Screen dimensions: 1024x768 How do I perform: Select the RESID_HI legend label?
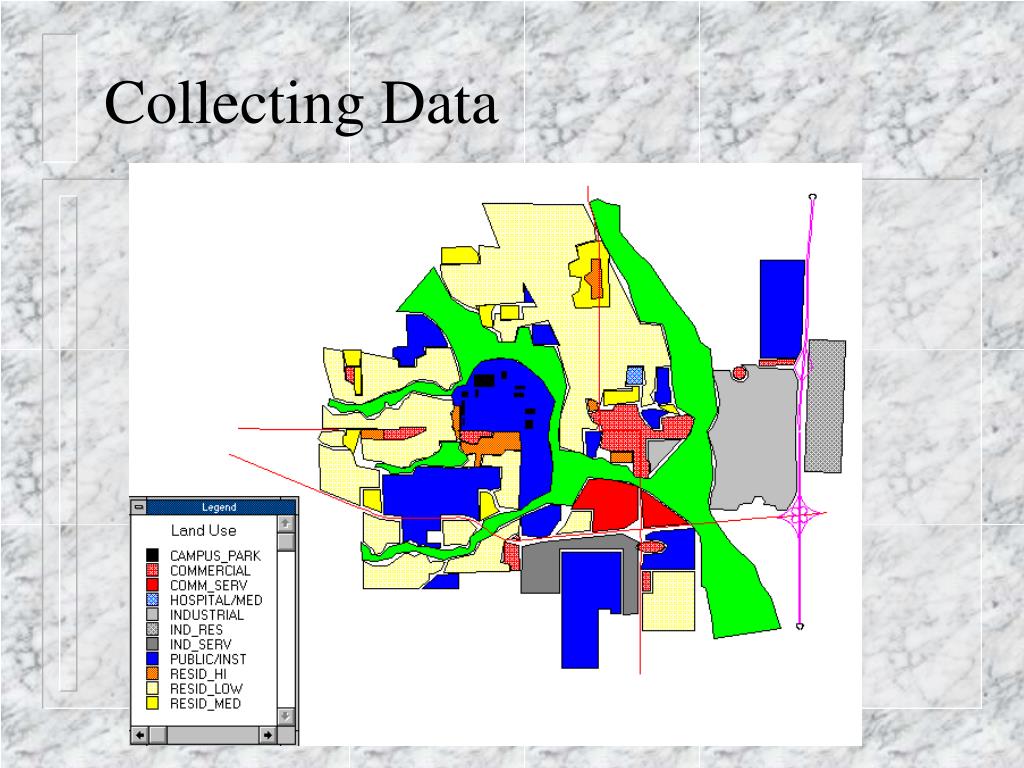(x=198, y=674)
